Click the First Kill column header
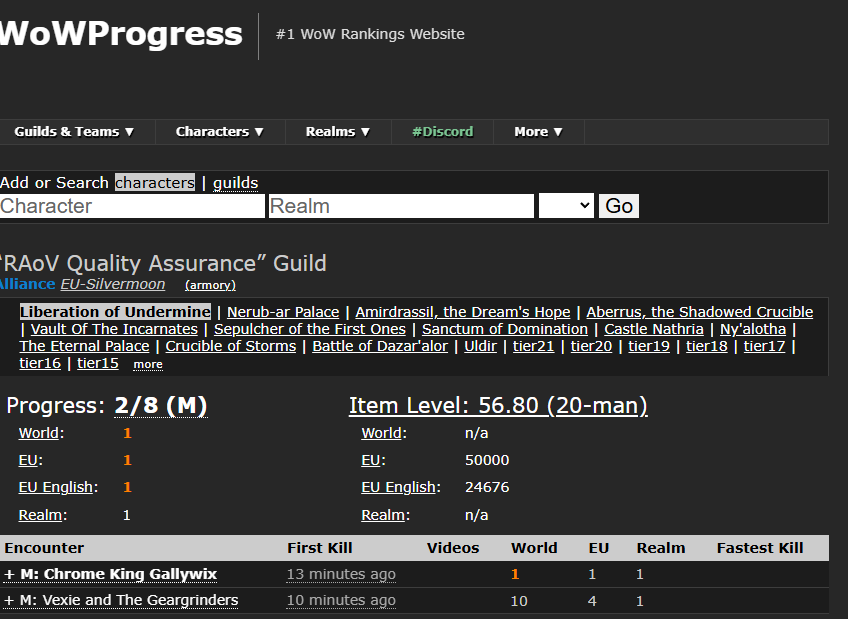 point(320,548)
